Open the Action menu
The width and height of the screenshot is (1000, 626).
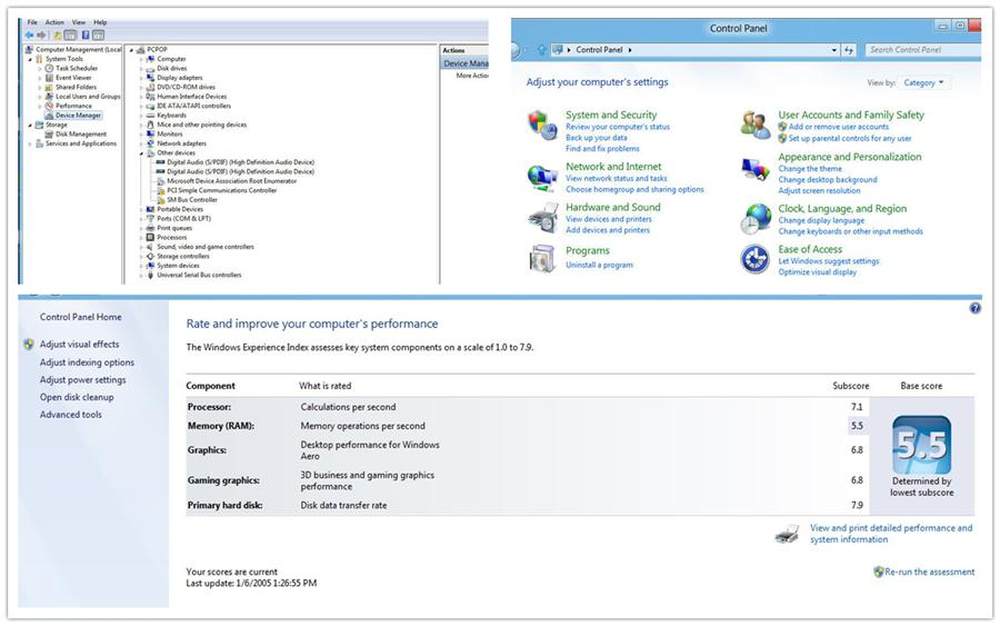click(54, 22)
